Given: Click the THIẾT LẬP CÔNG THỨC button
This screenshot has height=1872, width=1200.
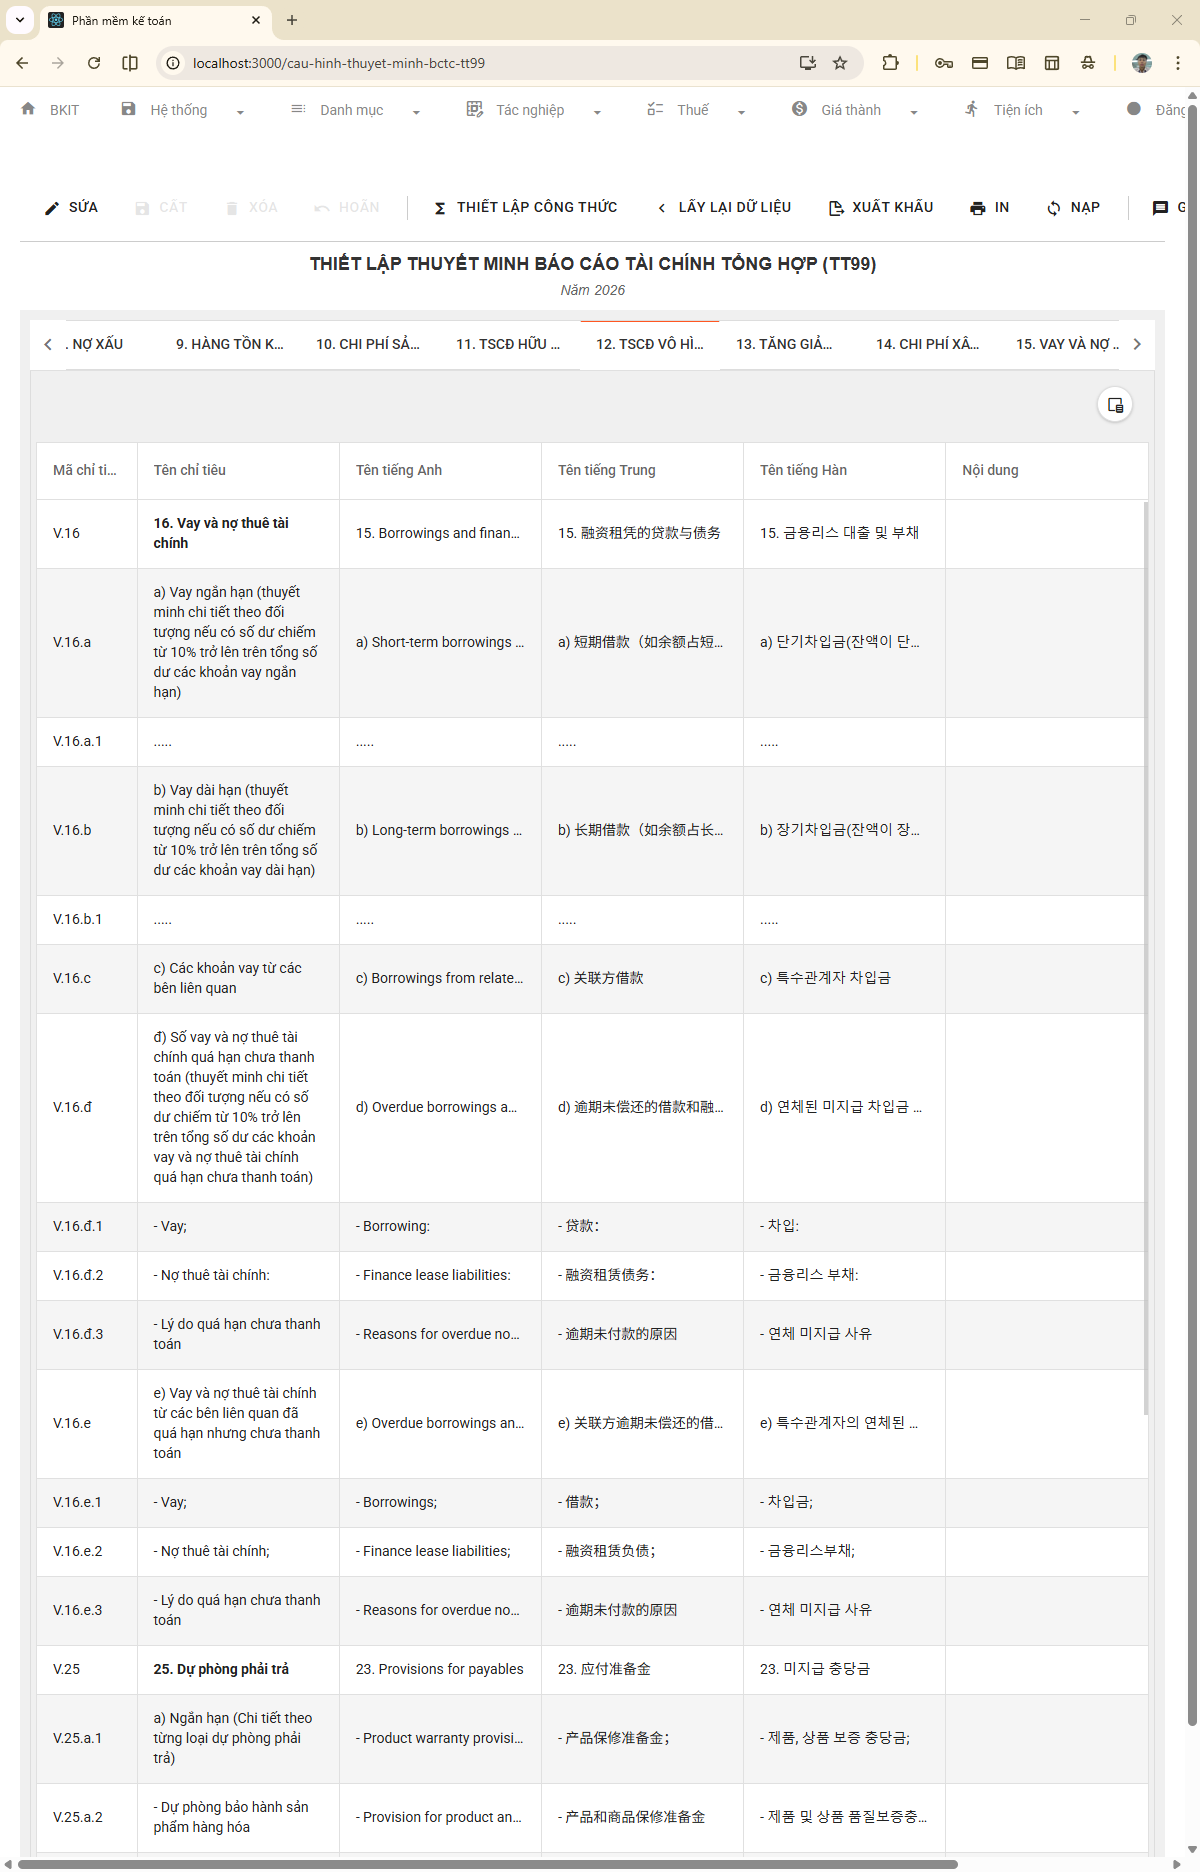Looking at the screenshot, I should click(x=525, y=207).
